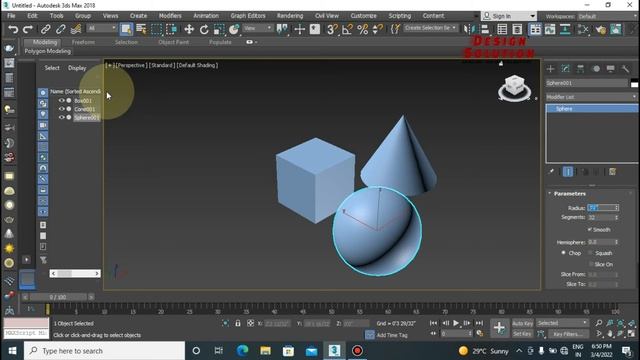Activate the Bind to Space Warp tool
Image resolution: width=640 pixels, height=360 pixels.
click(76, 29)
